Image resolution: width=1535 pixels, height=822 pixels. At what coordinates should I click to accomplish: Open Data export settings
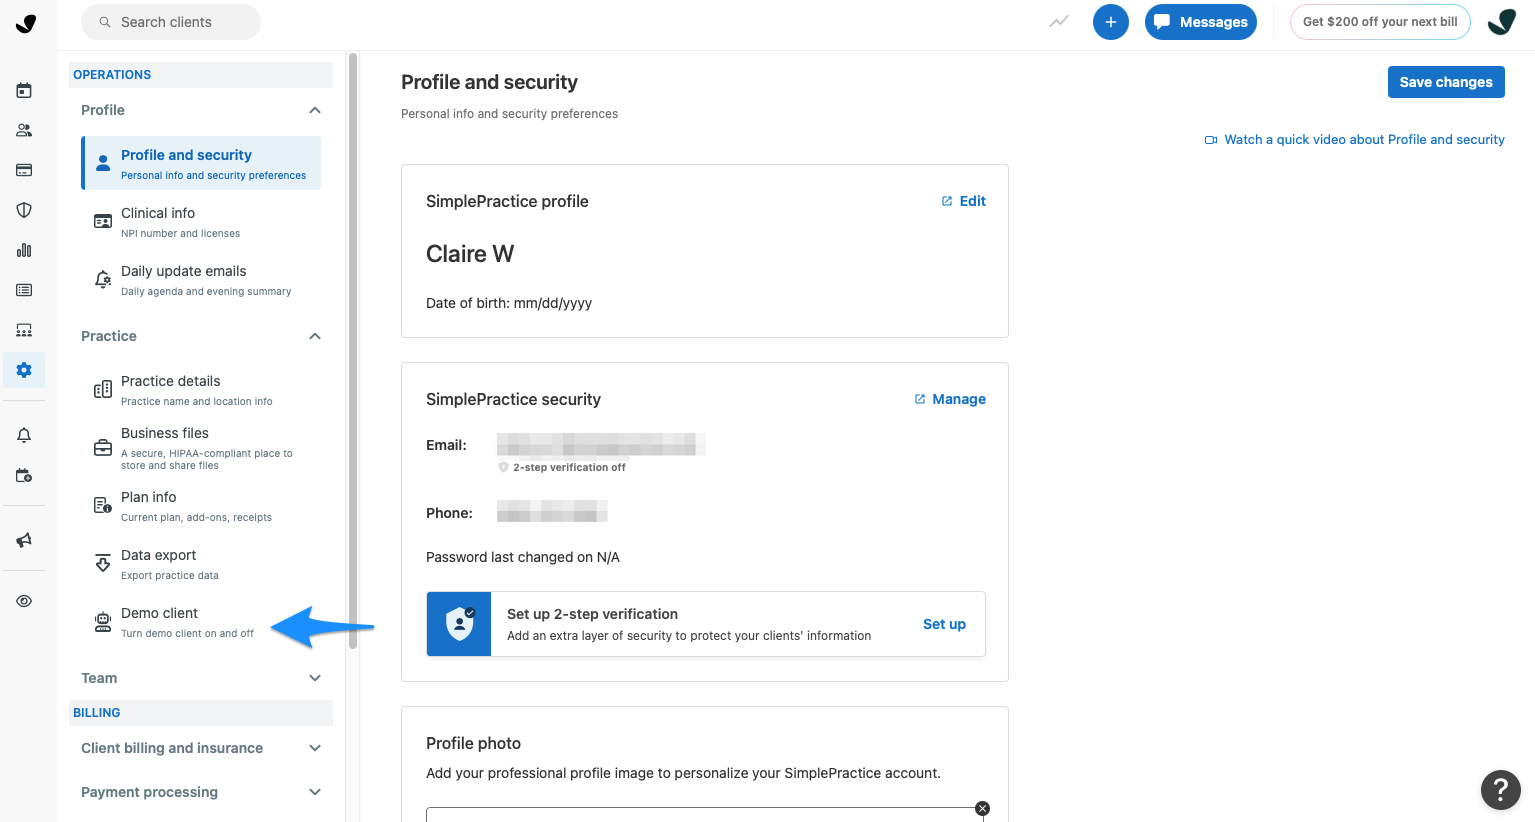coord(201,564)
